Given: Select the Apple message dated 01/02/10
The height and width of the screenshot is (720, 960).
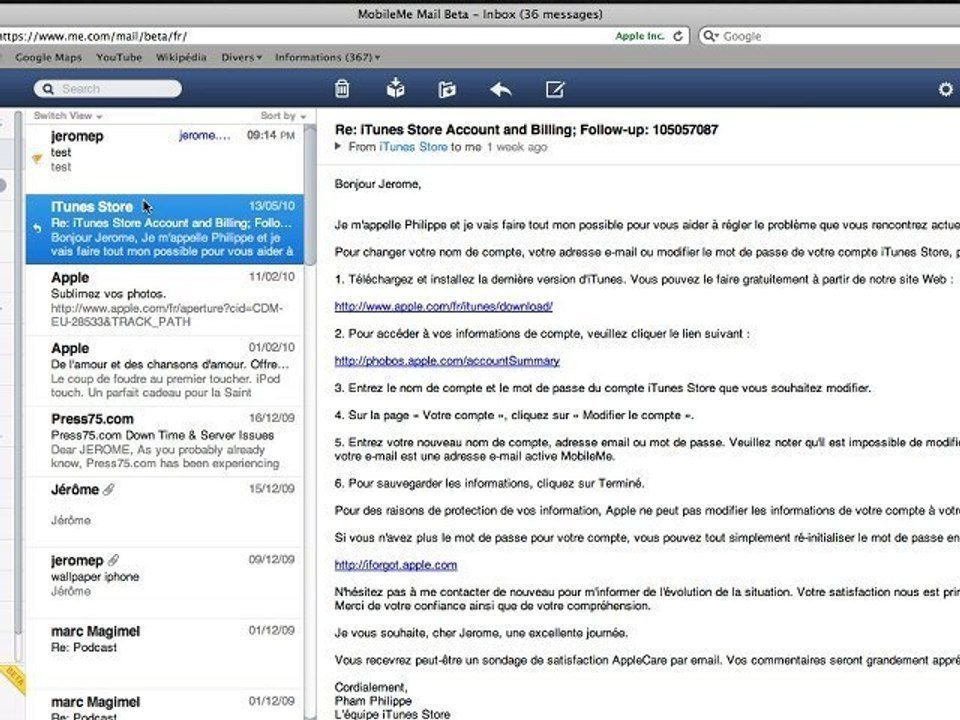Looking at the screenshot, I should [x=164, y=370].
